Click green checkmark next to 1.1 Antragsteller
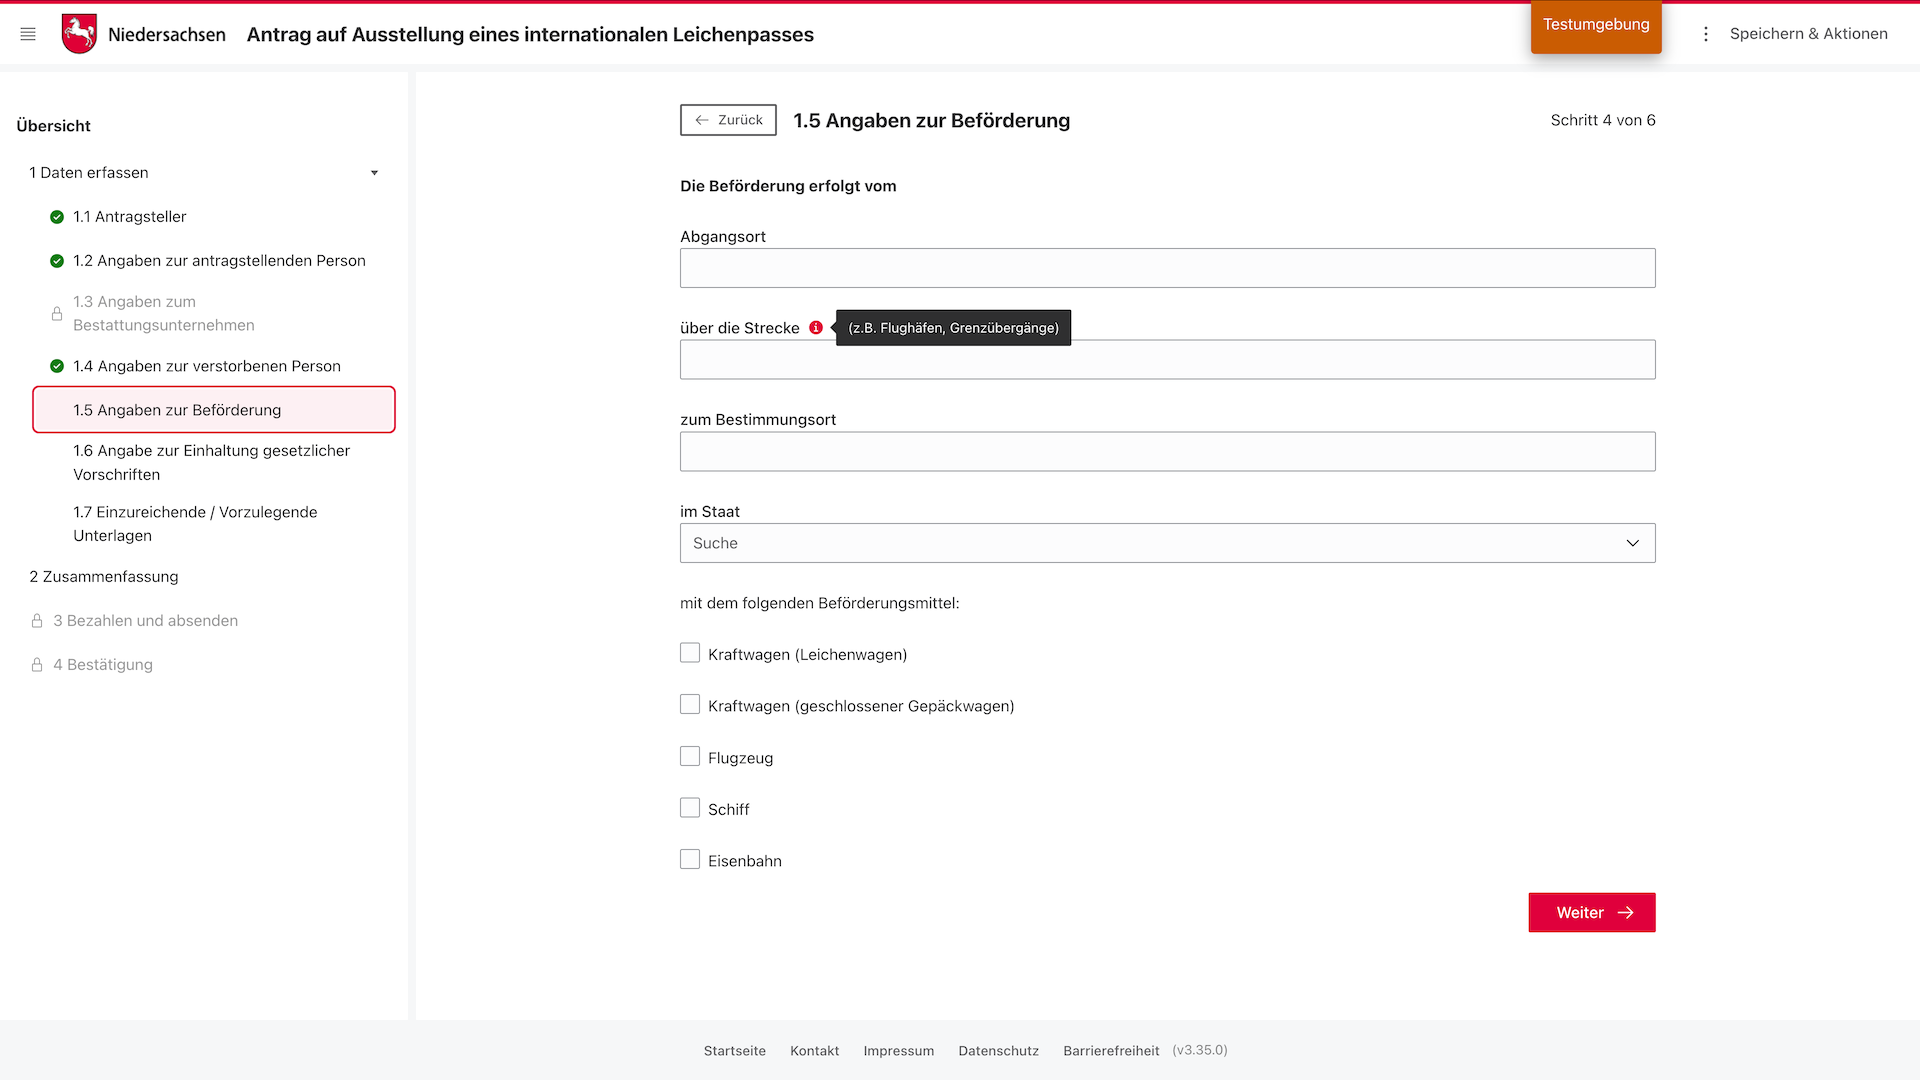This screenshot has width=1920, height=1080. coord(57,217)
